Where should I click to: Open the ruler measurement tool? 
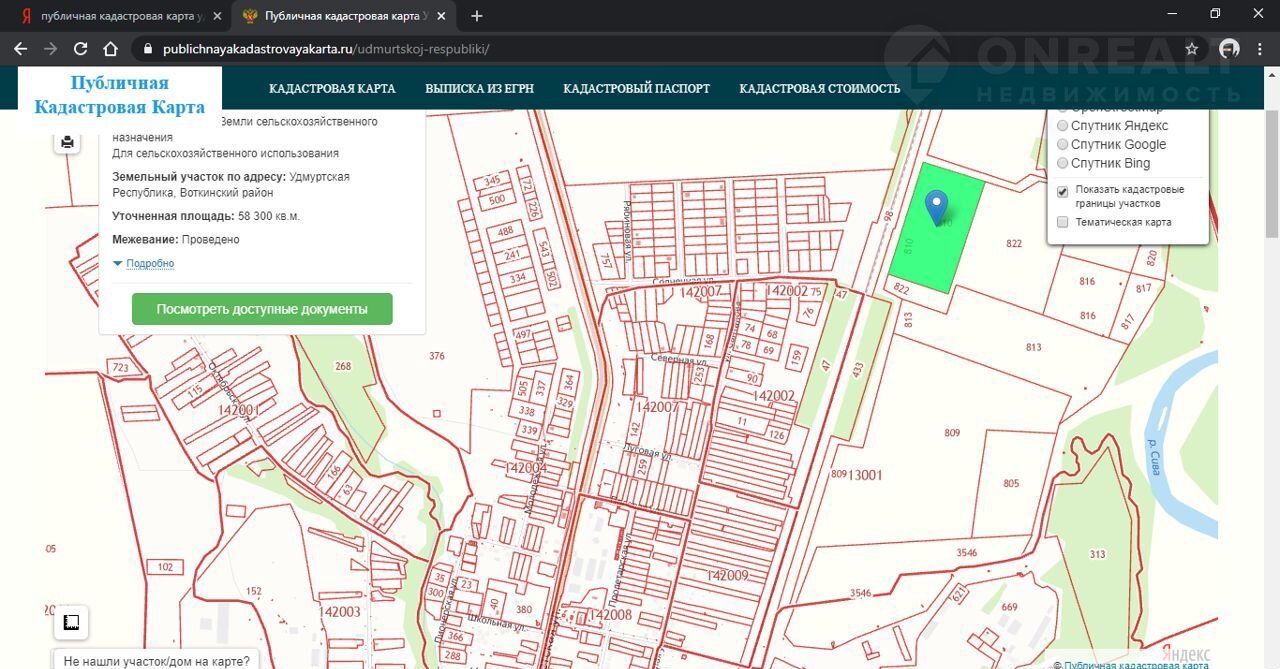[71, 622]
